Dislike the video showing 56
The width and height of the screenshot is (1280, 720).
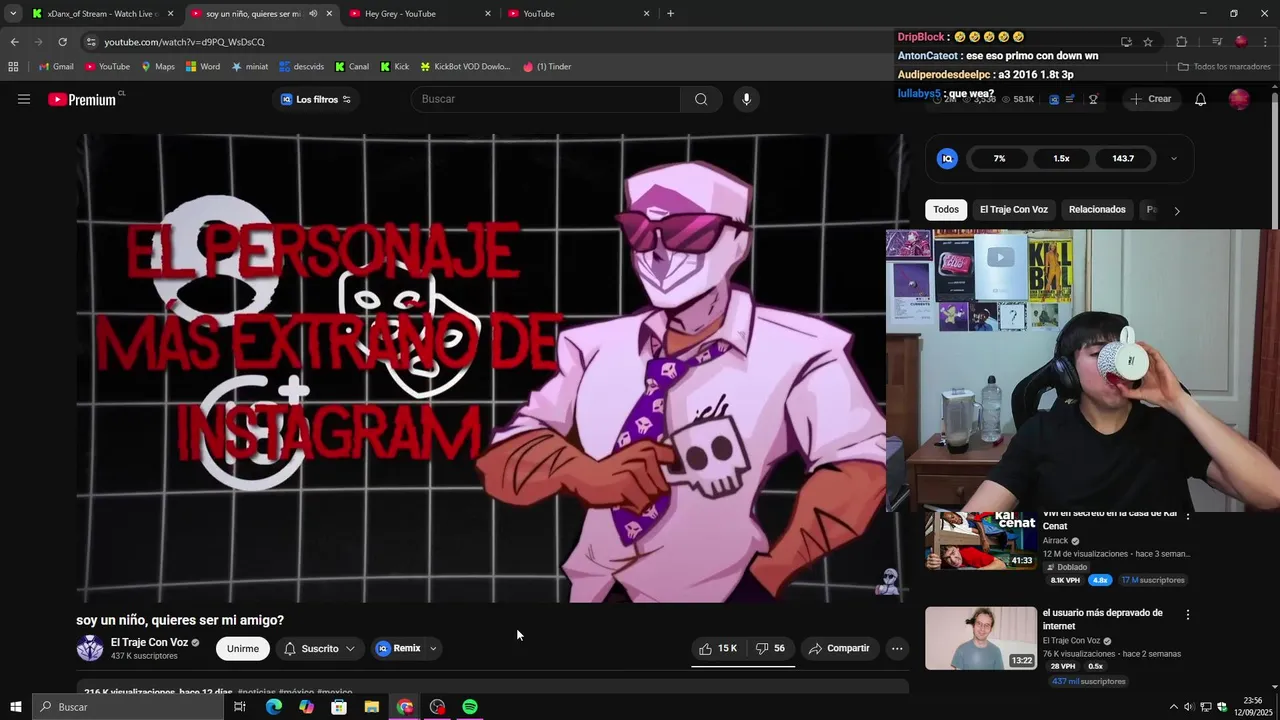[770, 648]
